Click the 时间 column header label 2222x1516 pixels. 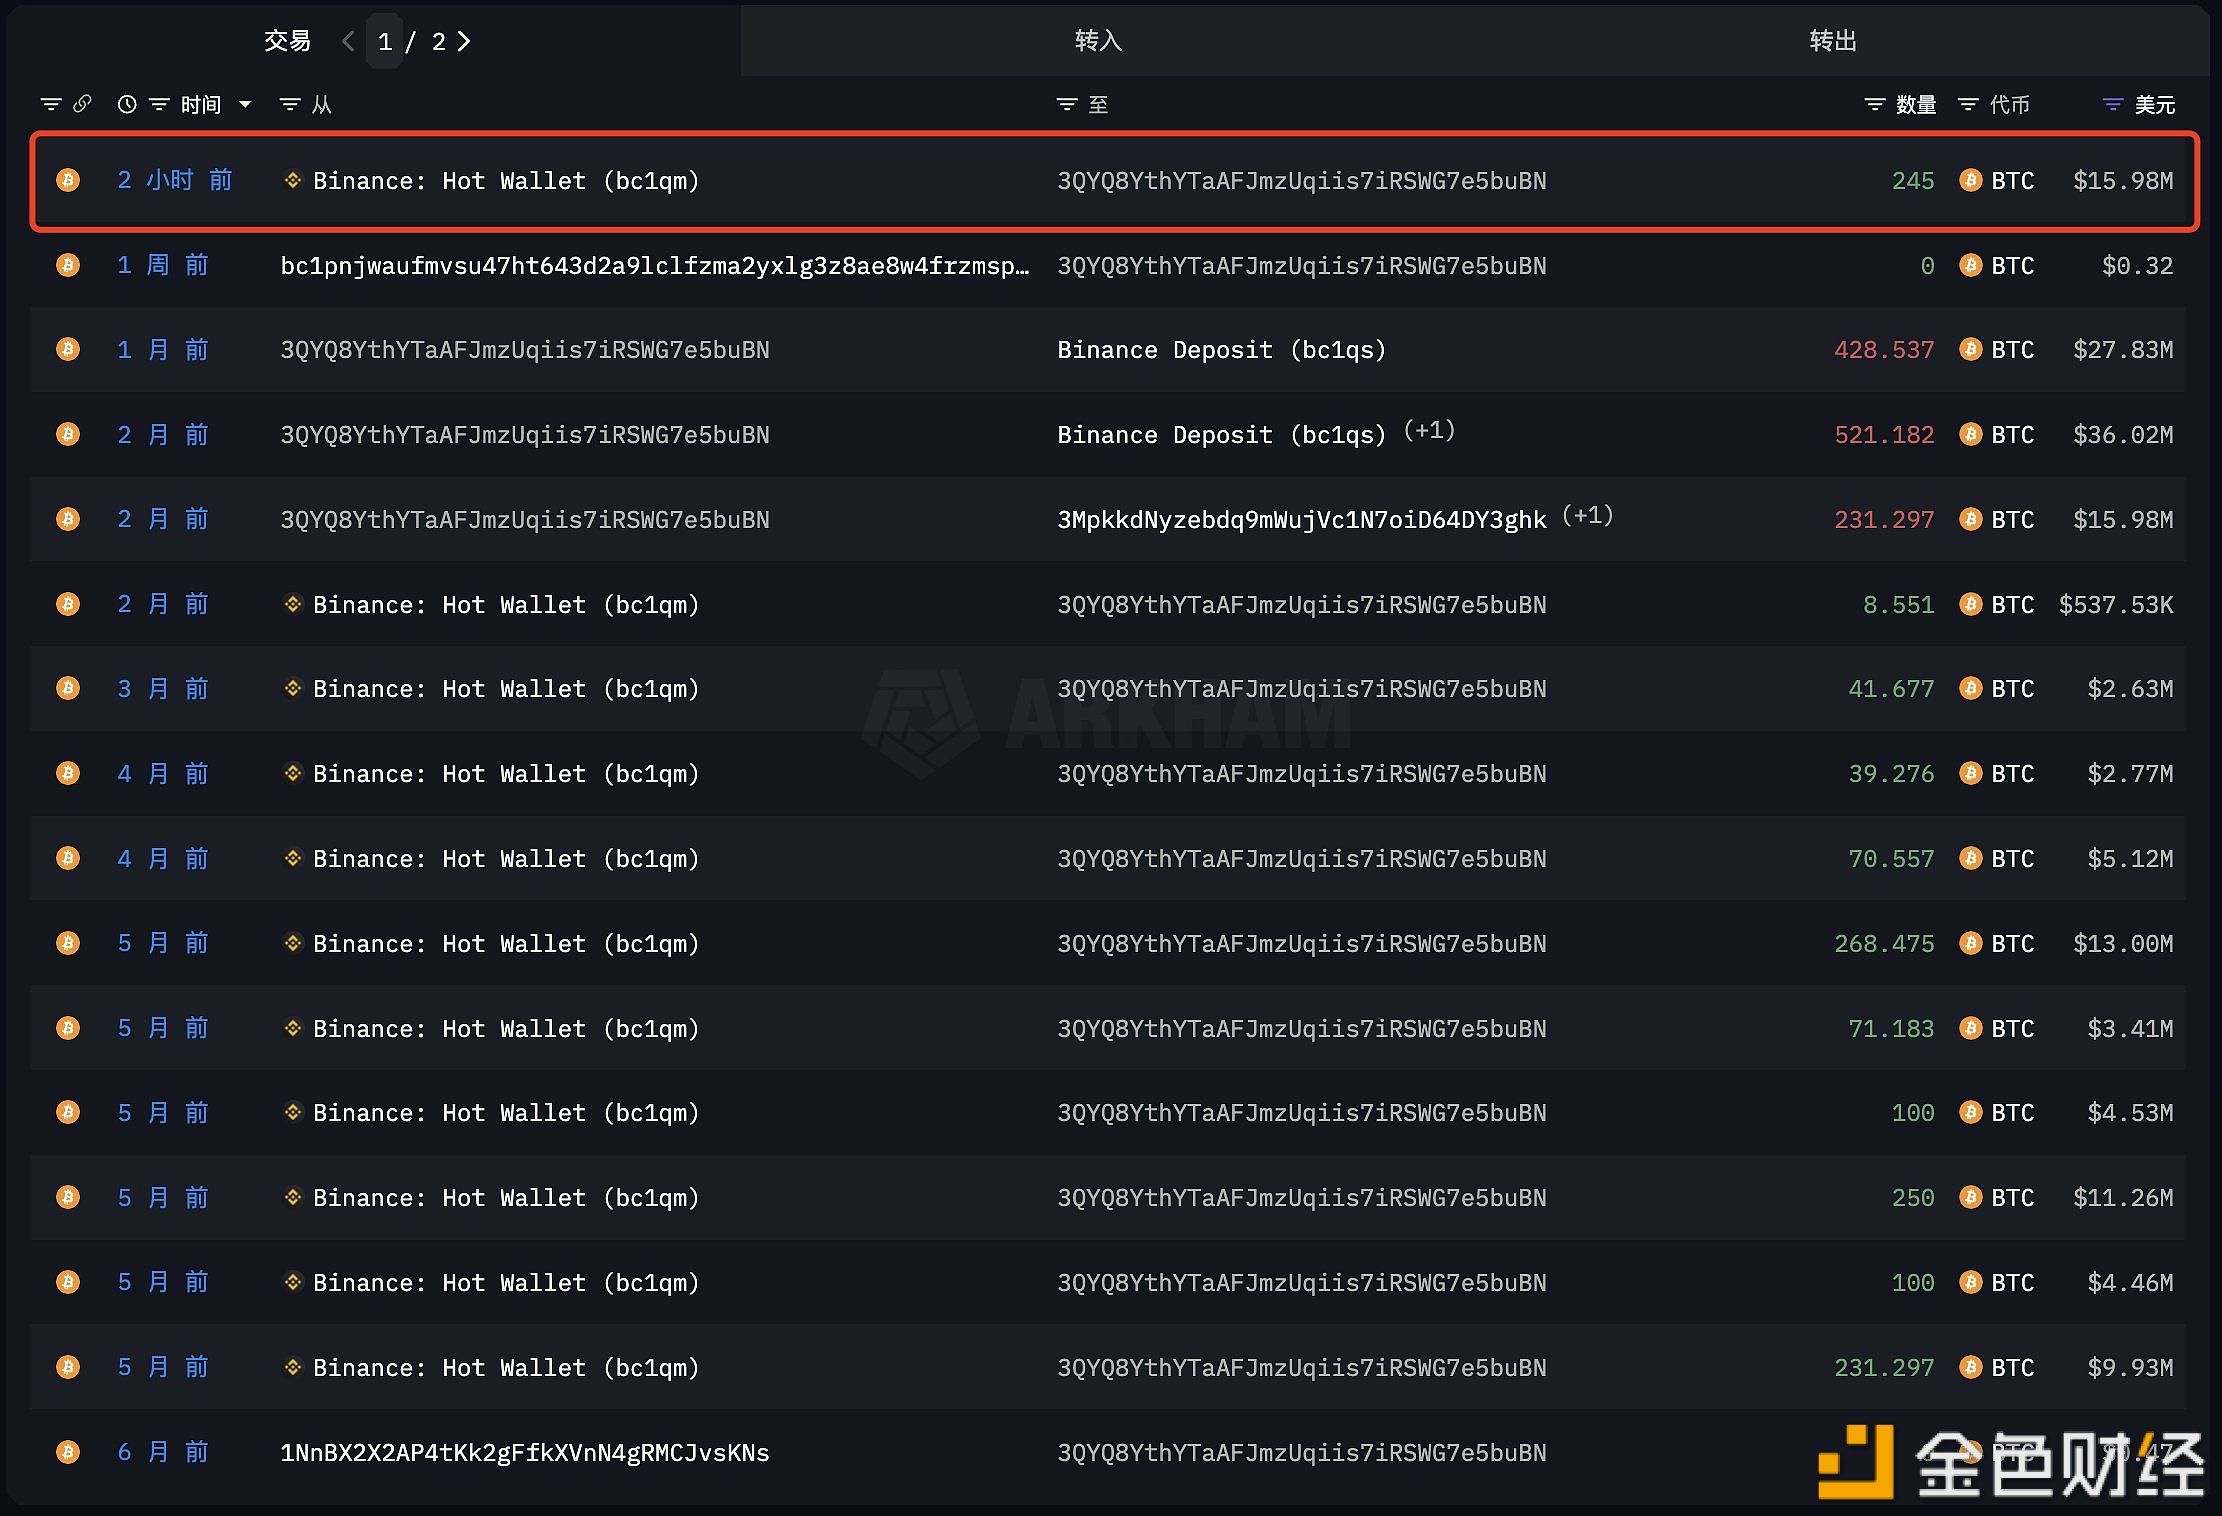click(x=201, y=104)
